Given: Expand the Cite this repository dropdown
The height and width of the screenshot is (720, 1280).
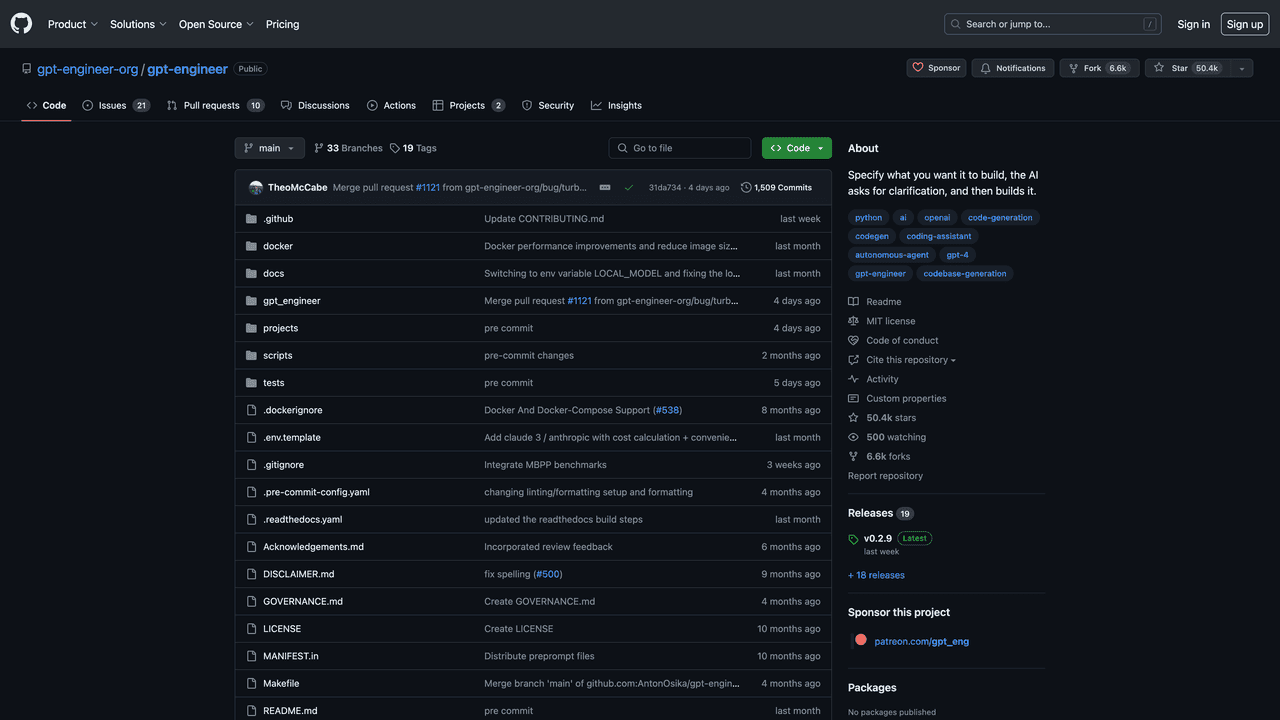Looking at the screenshot, I should tap(911, 360).
